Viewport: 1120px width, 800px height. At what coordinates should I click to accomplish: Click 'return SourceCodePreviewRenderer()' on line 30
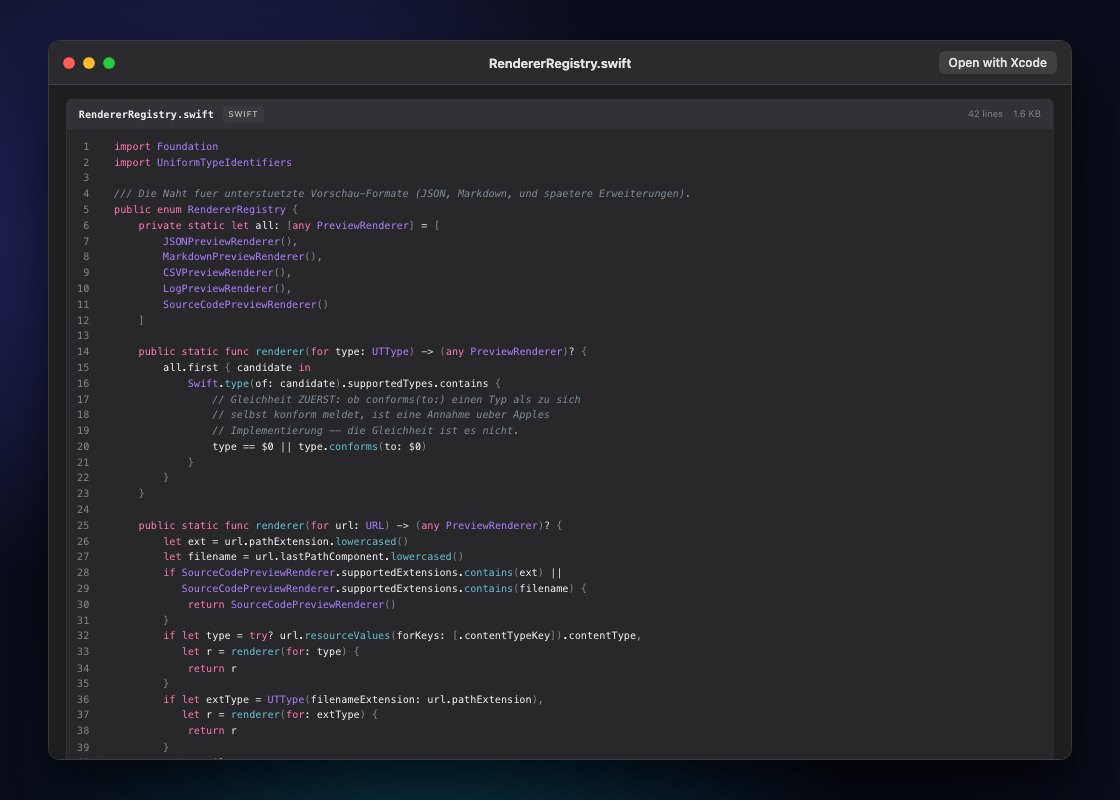pos(291,604)
